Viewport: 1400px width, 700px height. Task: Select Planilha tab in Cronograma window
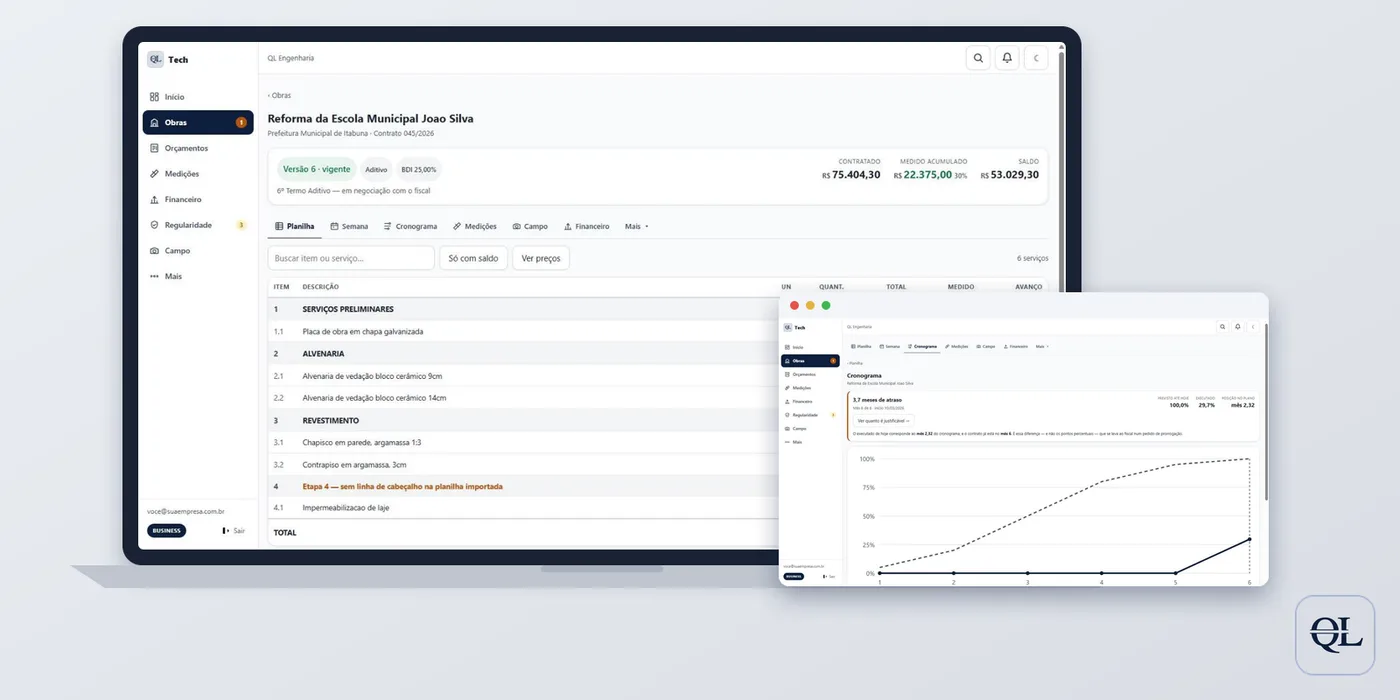pyautogui.click(x=861, y=346)
